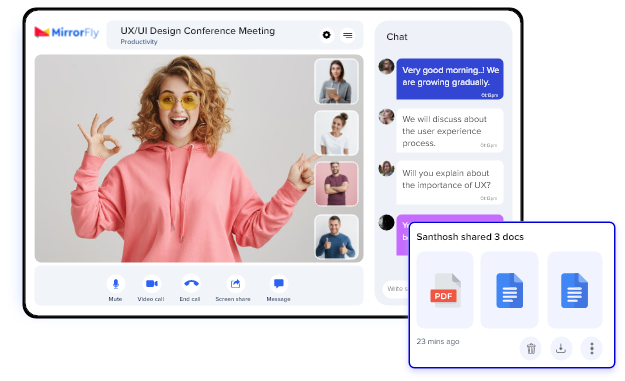Click the 'user experience process' chat message
The height and width of the screenshot is (381, 625).
pyautogui.click(x=450, y=131)
